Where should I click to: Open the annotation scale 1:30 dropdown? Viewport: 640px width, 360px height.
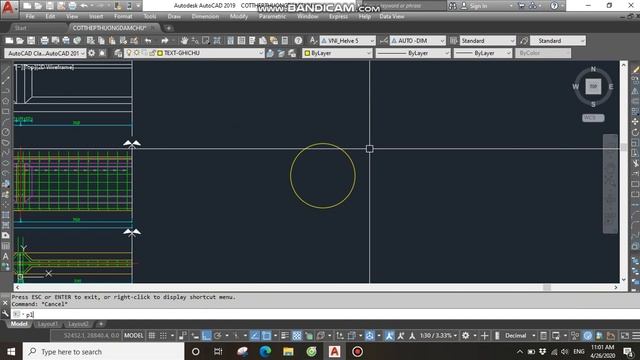point(438,336)
